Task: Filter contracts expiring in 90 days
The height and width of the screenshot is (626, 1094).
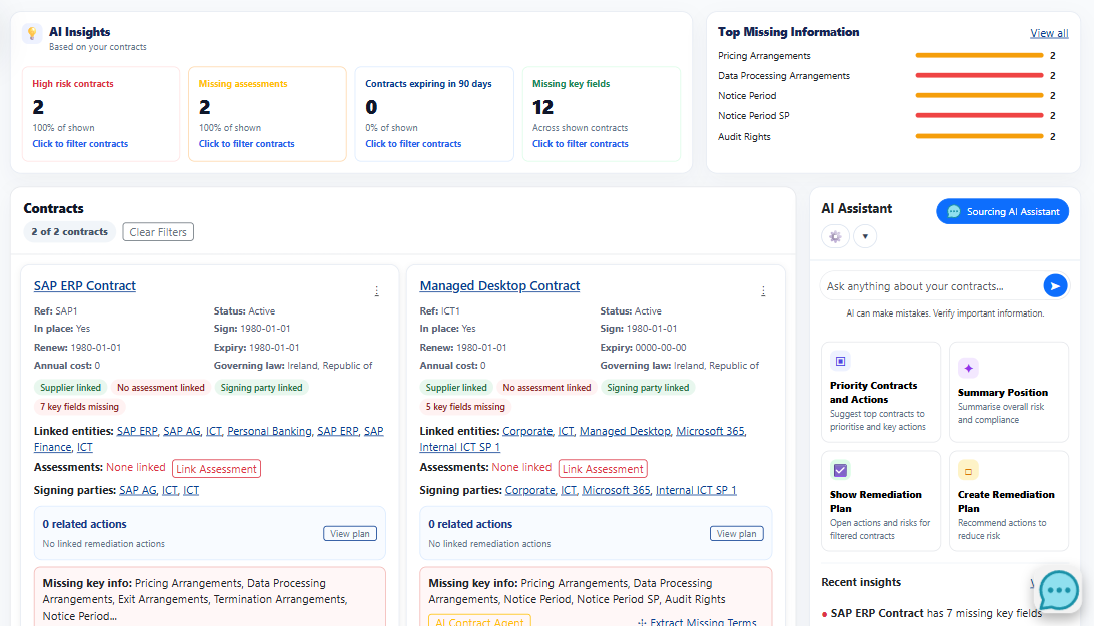Action: [413, 144]
